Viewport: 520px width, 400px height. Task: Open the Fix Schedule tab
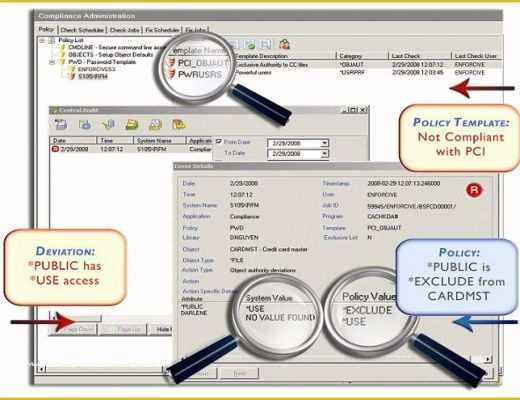click(x=162, y=30)
